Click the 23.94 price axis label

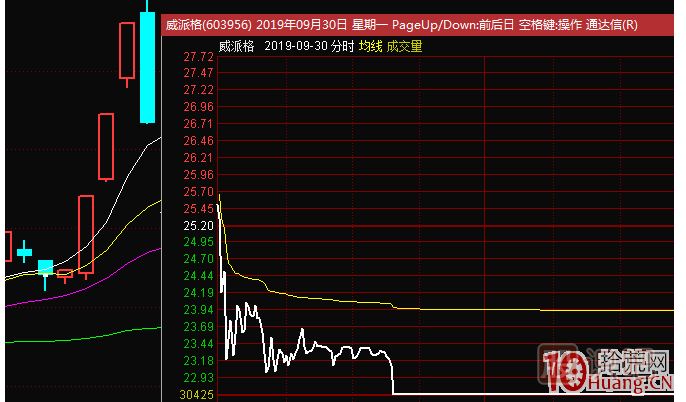pos(199,310)
